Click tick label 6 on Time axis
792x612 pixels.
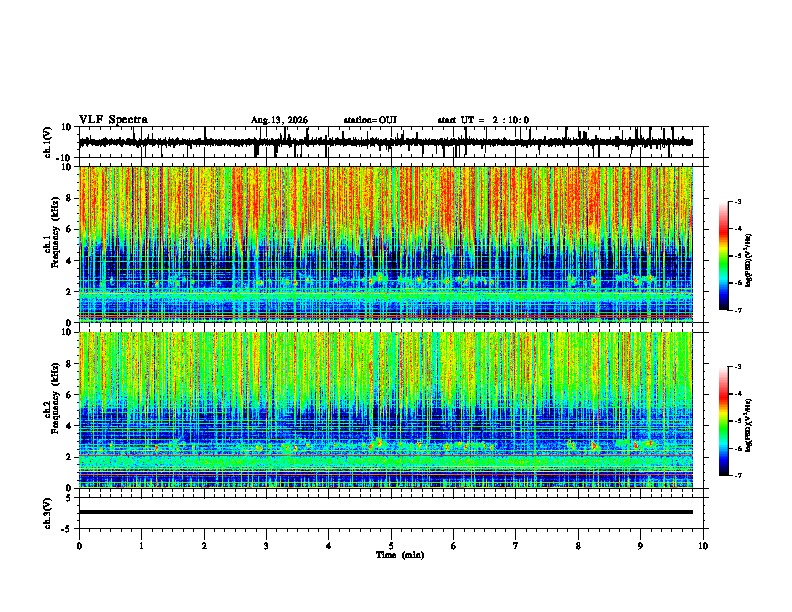pos(454,546)
